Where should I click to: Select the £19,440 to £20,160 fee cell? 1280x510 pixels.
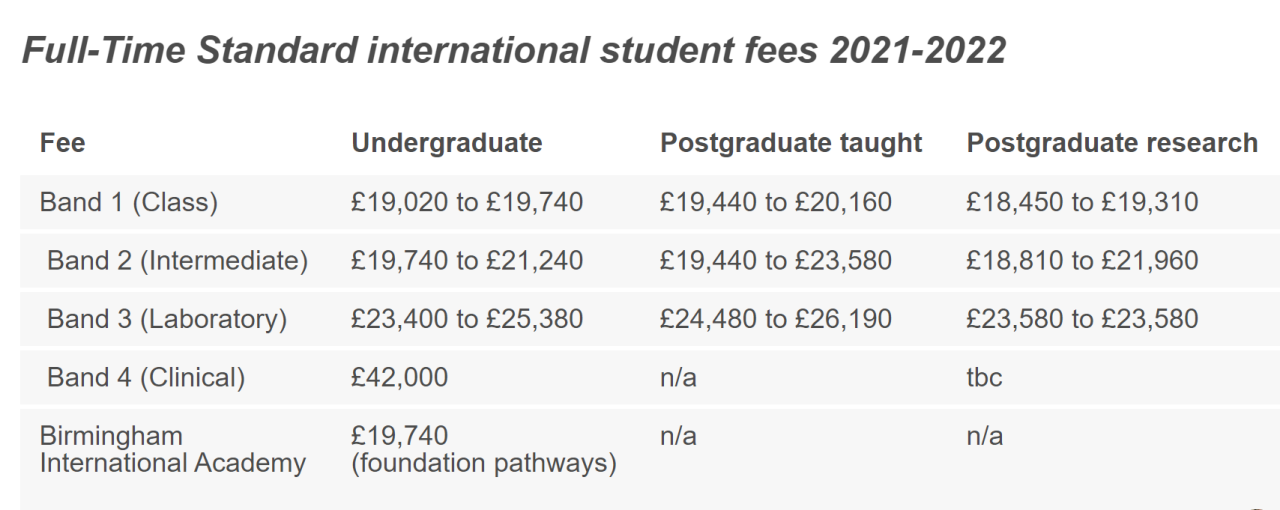click(775, 203)
